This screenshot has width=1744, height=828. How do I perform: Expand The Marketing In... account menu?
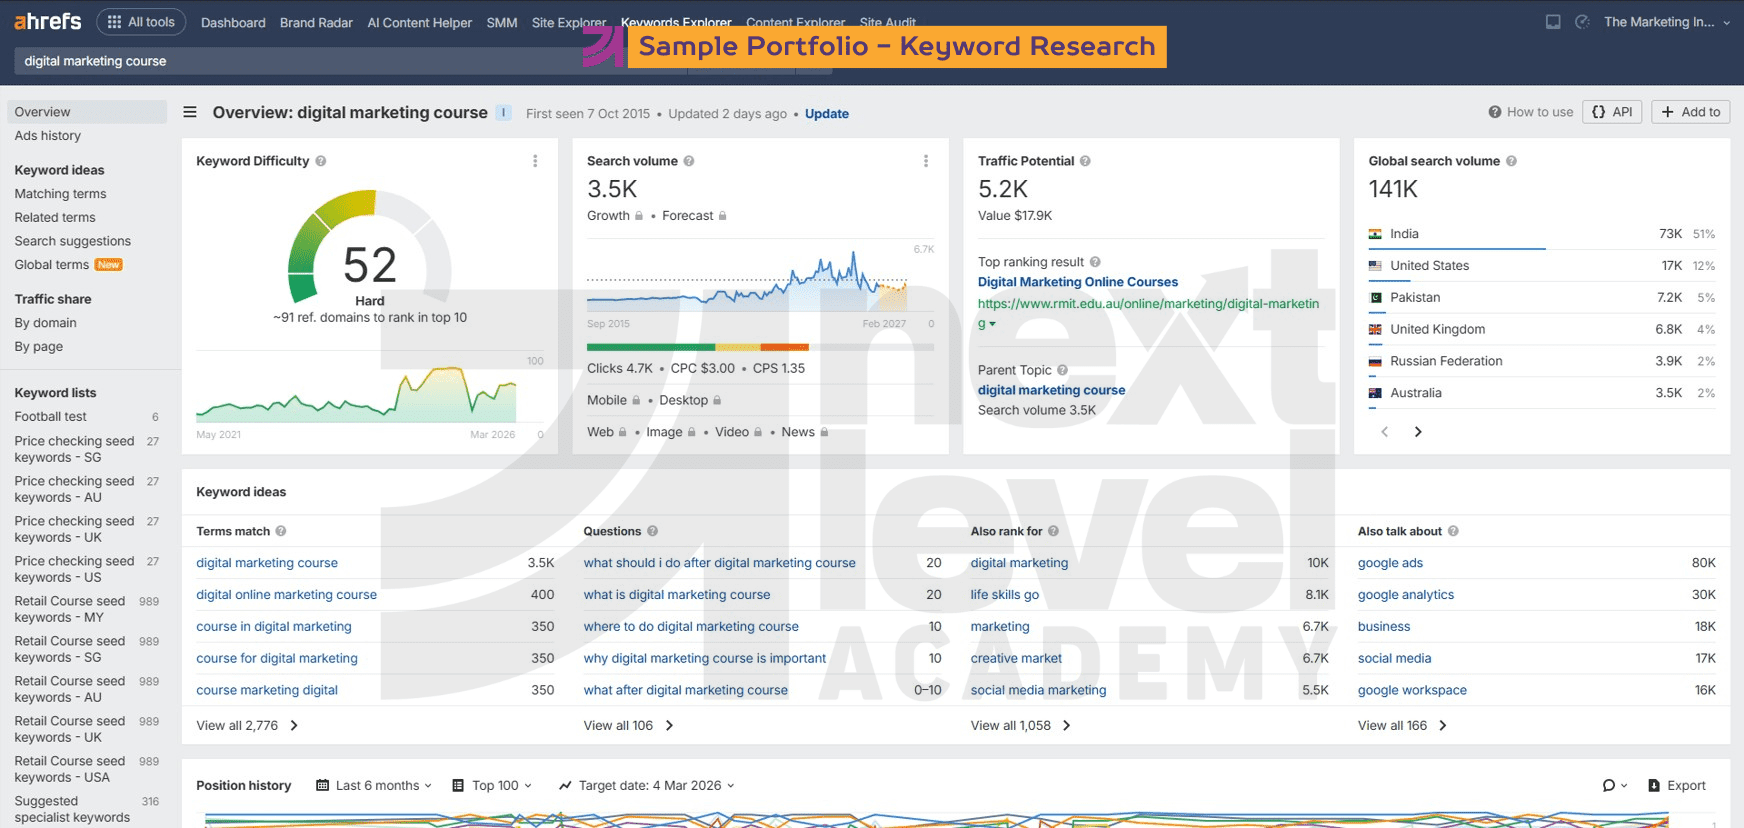[x=1666, y=22]
